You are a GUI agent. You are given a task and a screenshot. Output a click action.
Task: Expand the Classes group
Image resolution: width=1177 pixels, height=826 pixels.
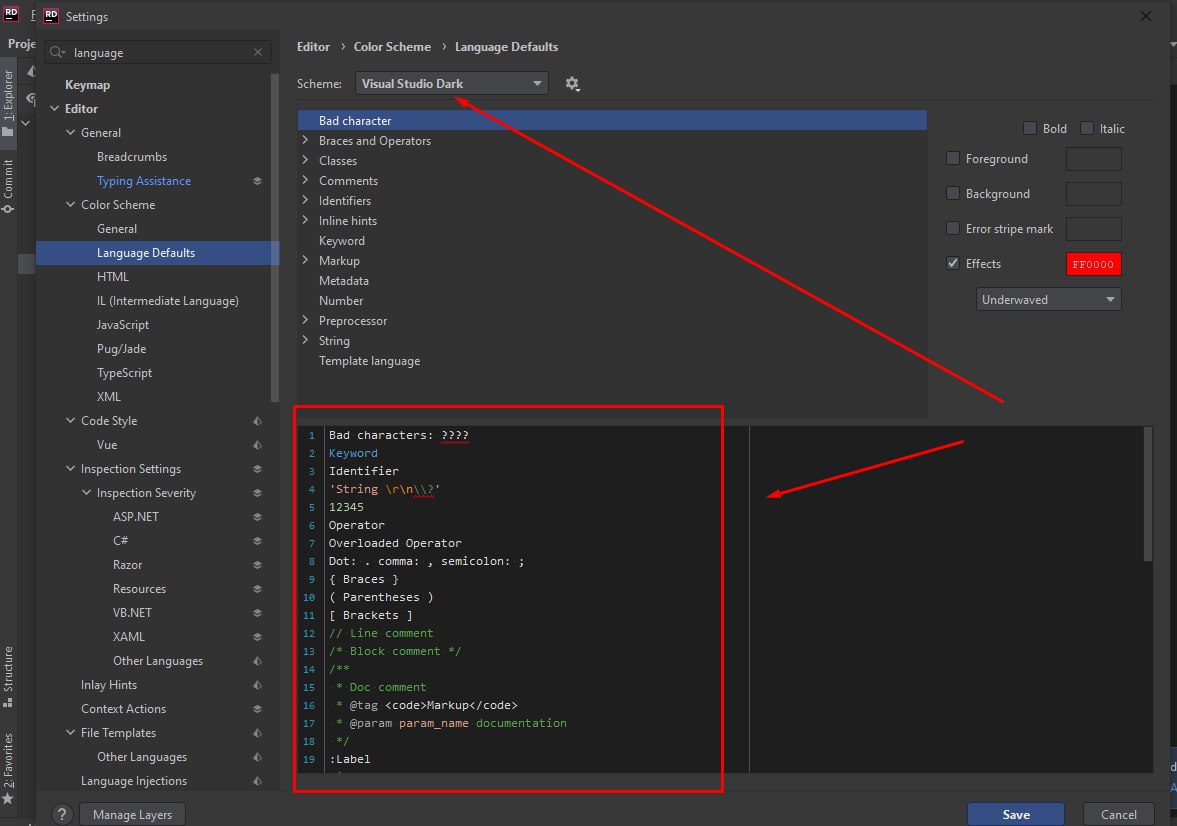(x=305, y=161)
